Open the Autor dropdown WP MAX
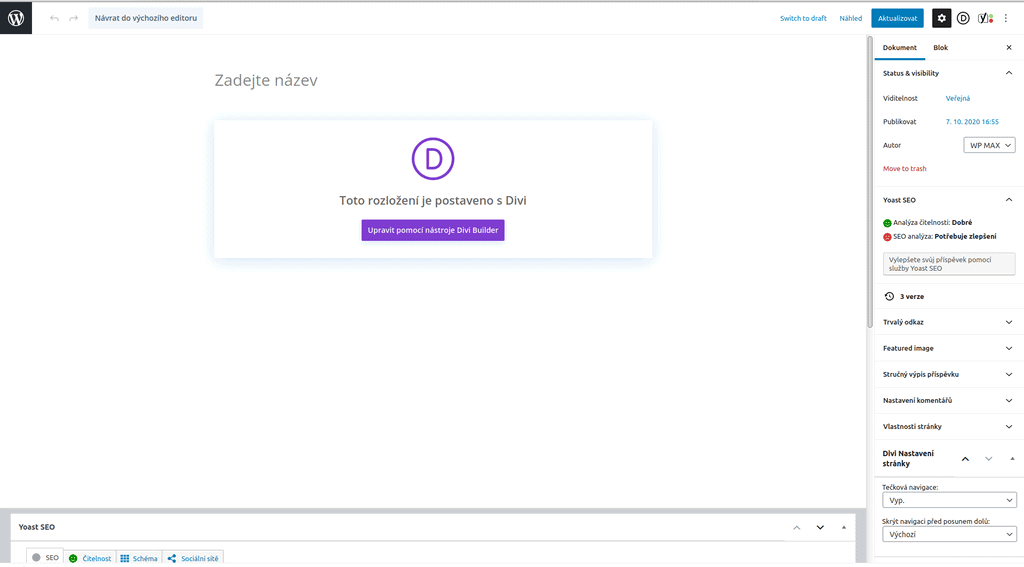Viewport: 1024px width, 567px height. 989,145
